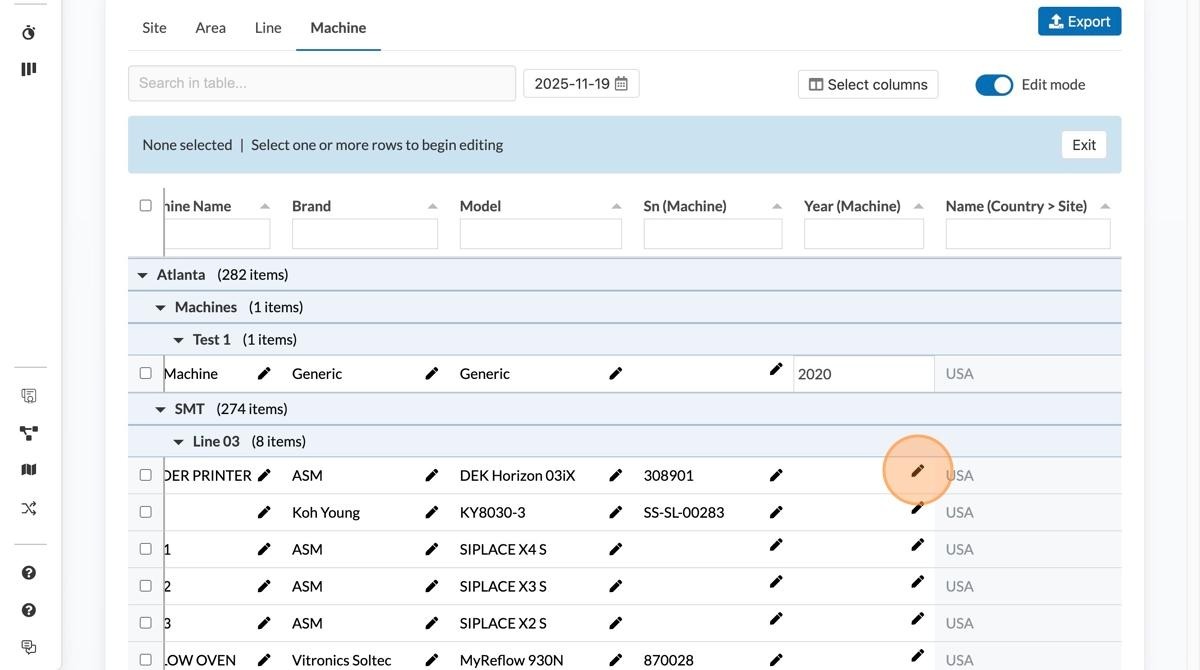Open the kanban board sidebar icon
Screen dimensions: 1200x670
point(29,69)
